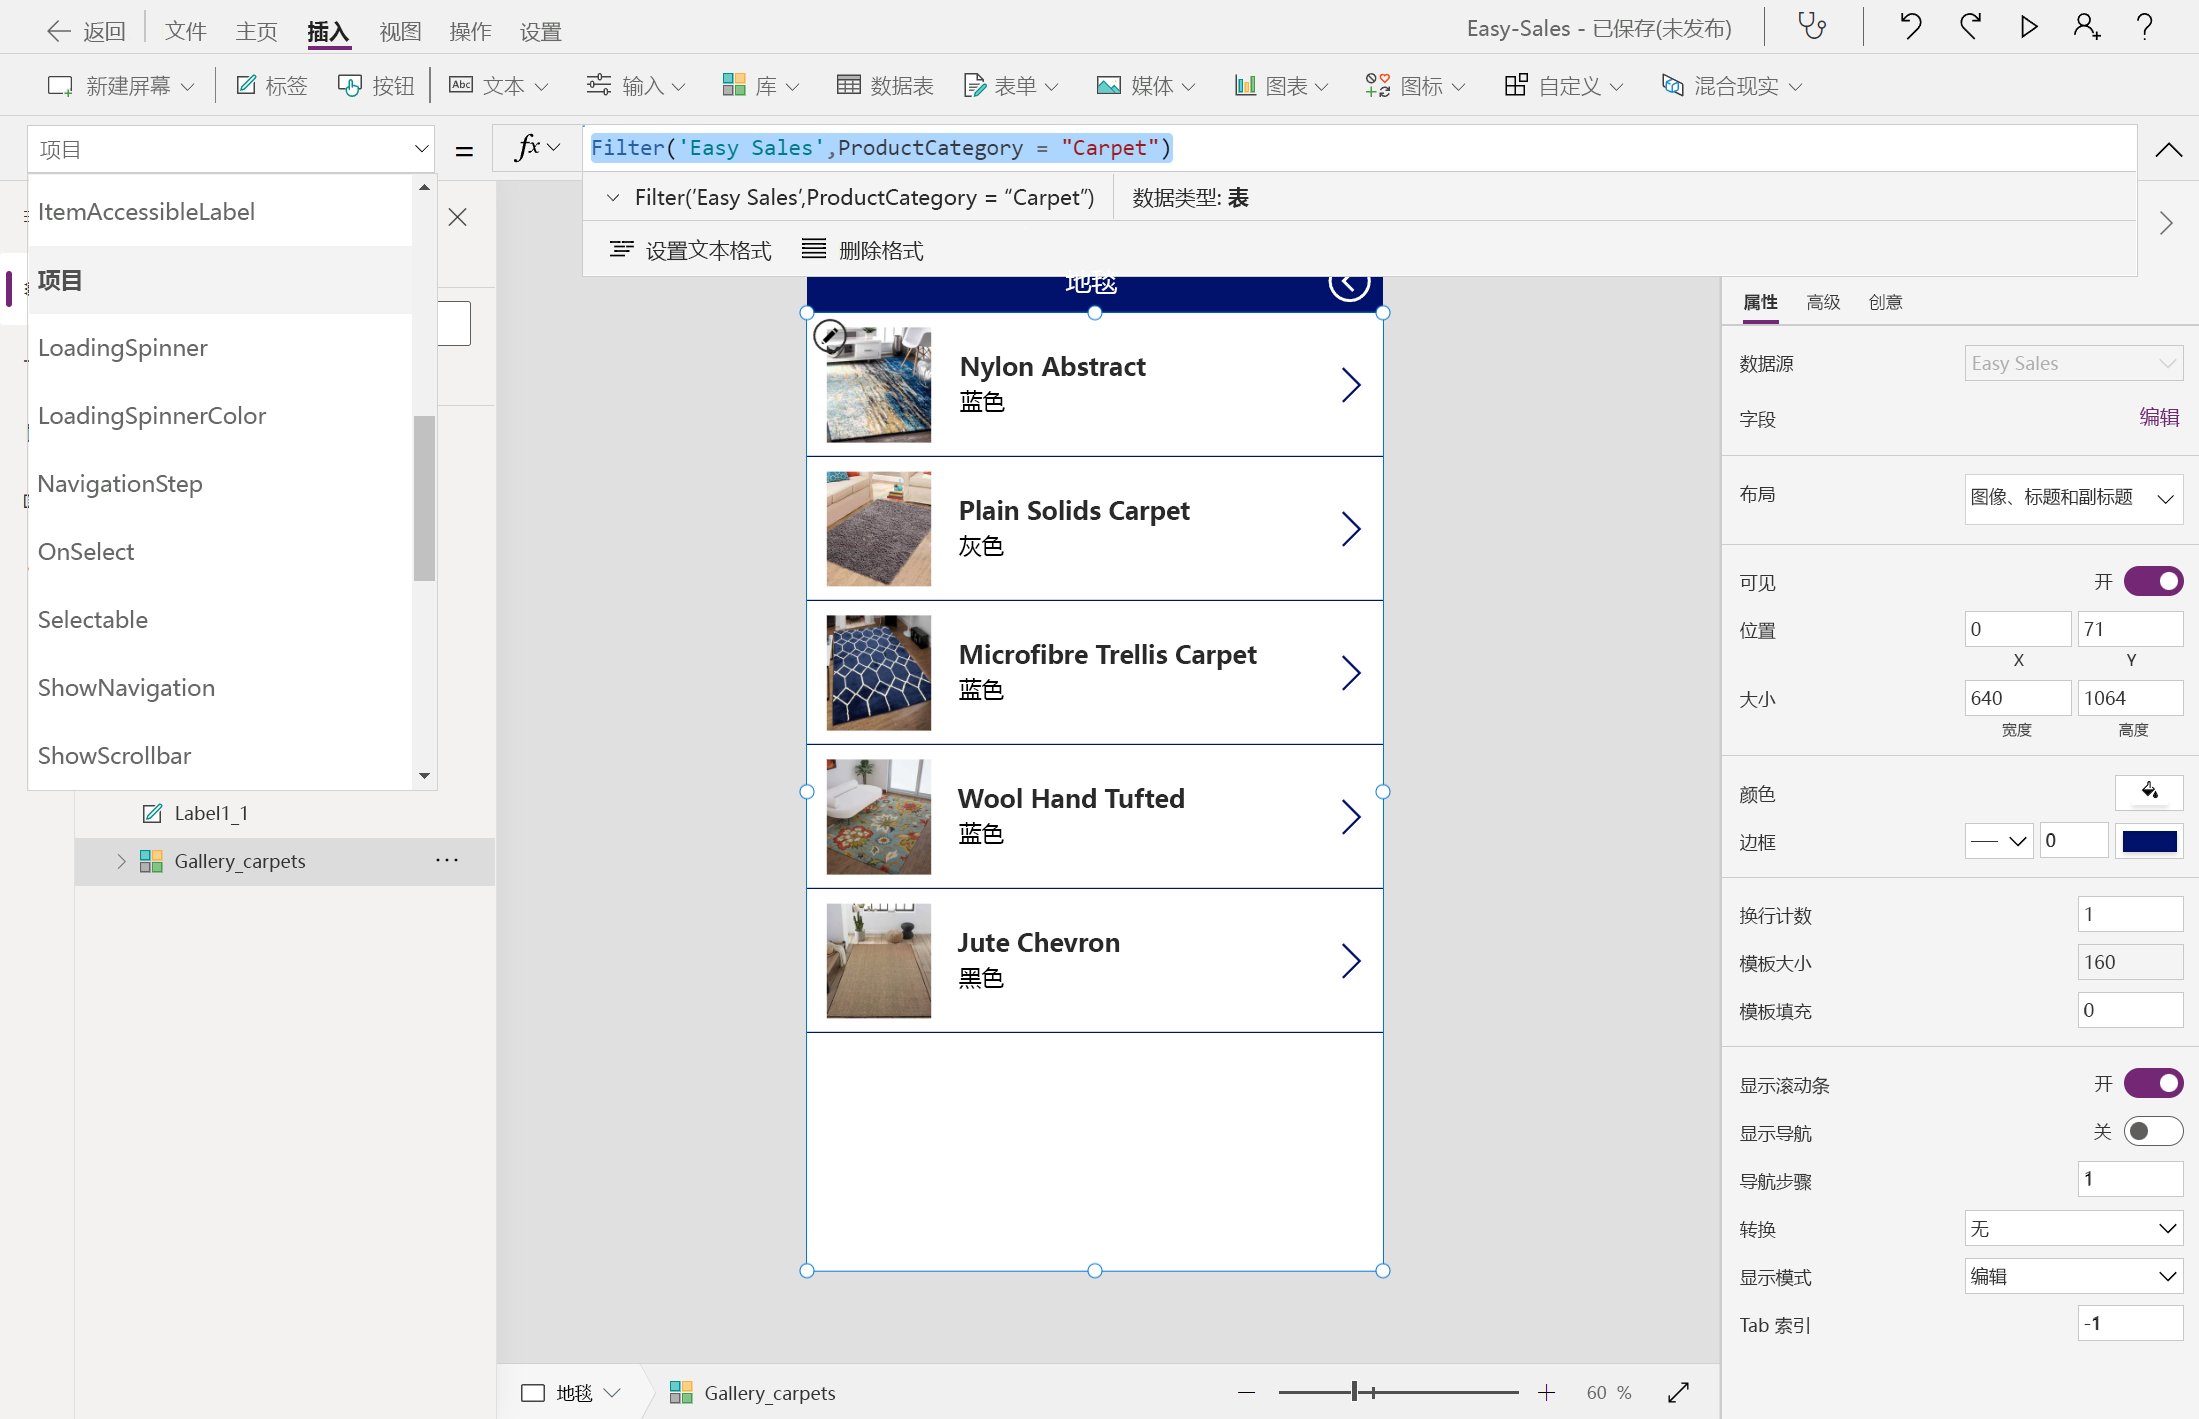The image size is (2199, 1419).
Task: Open the app checker stethoscope icon
Action: click(1812, 27)
